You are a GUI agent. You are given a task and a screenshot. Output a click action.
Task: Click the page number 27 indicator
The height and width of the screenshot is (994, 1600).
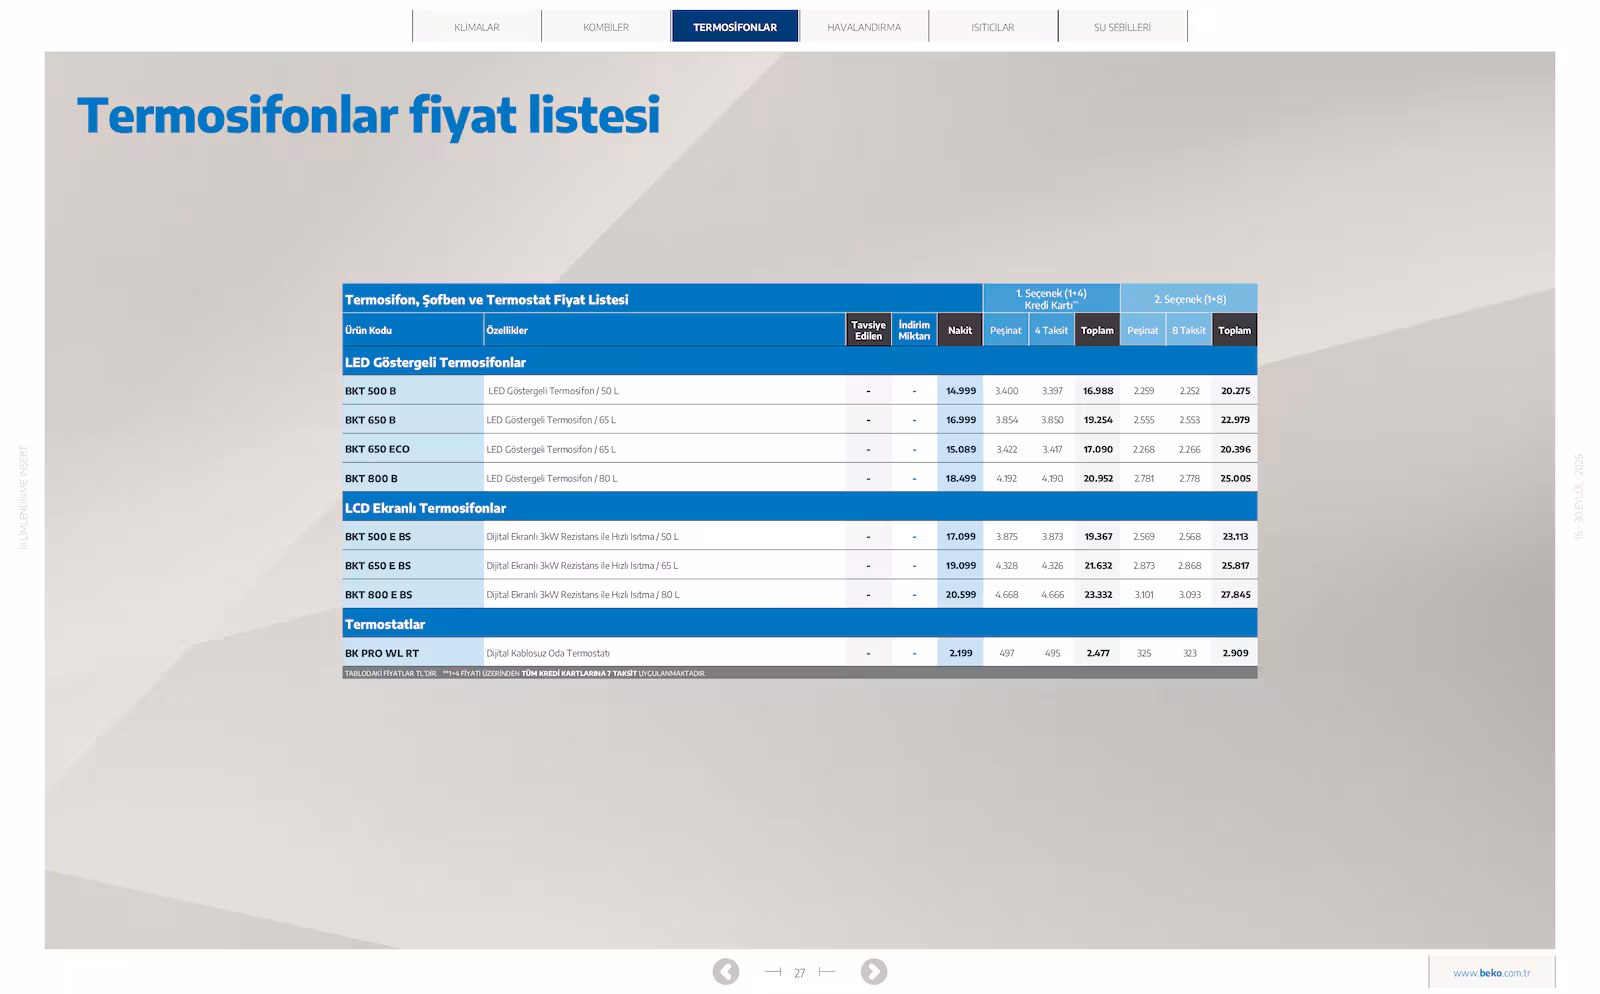tap(799, 973)
